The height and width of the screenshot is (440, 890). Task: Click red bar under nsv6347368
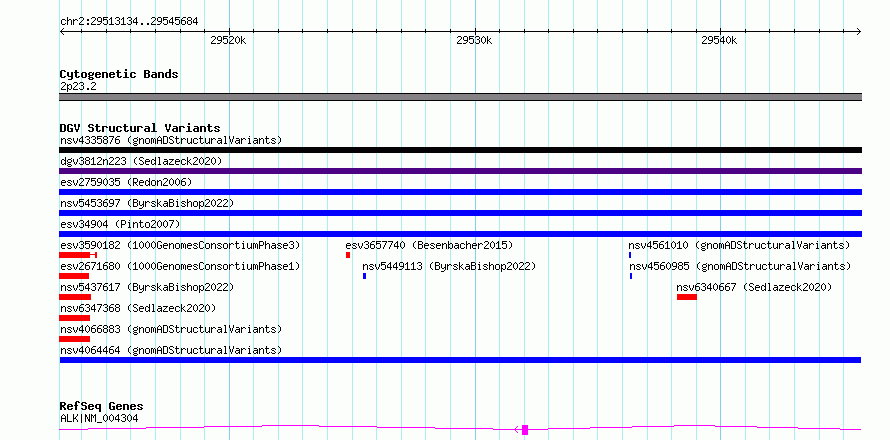tap(75, 318)
